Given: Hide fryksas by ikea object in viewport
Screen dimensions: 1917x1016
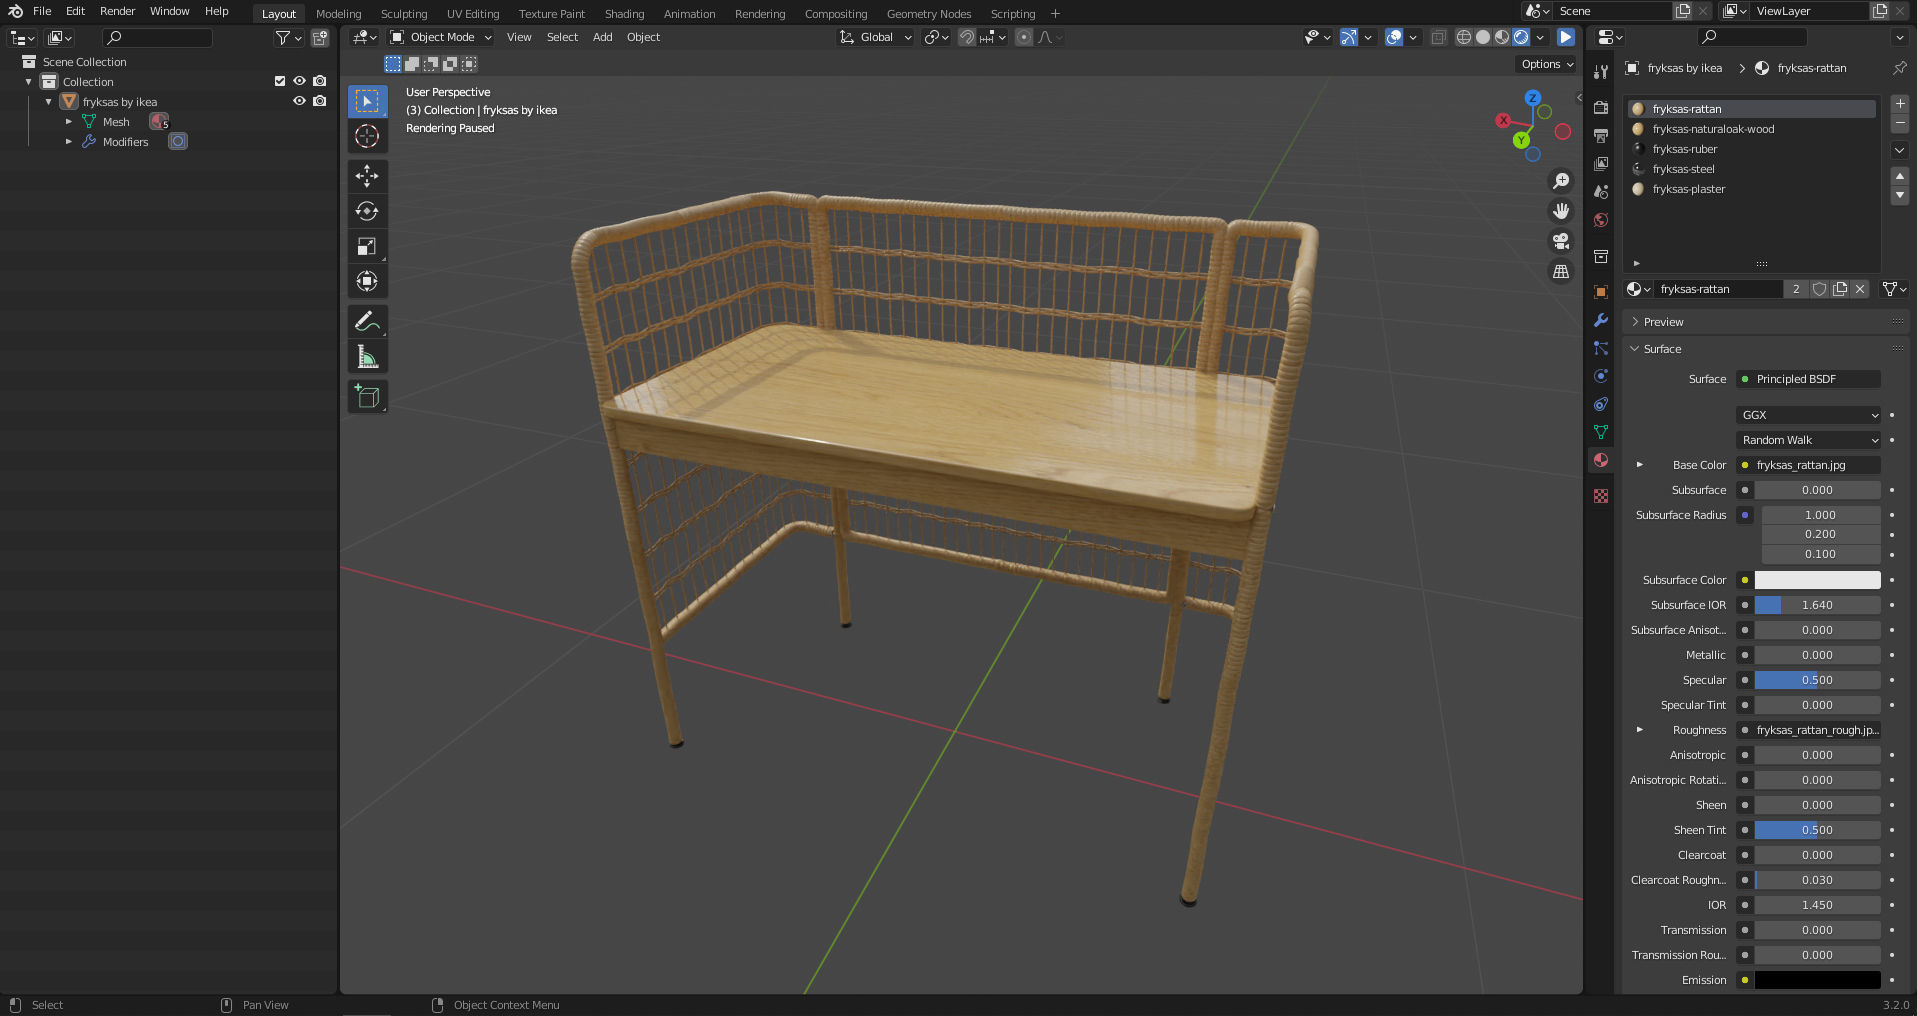Looking at the screenshot, I should point(299,101).
